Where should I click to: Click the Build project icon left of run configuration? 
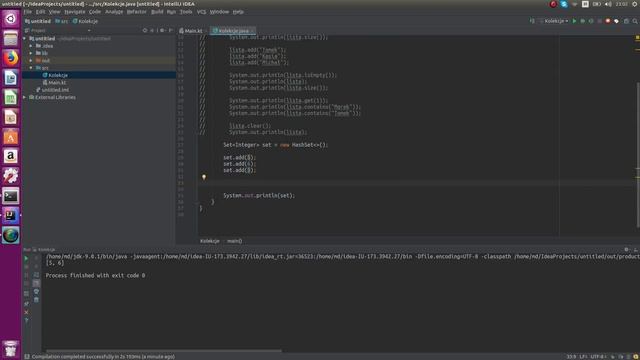[x=532, y=21]
